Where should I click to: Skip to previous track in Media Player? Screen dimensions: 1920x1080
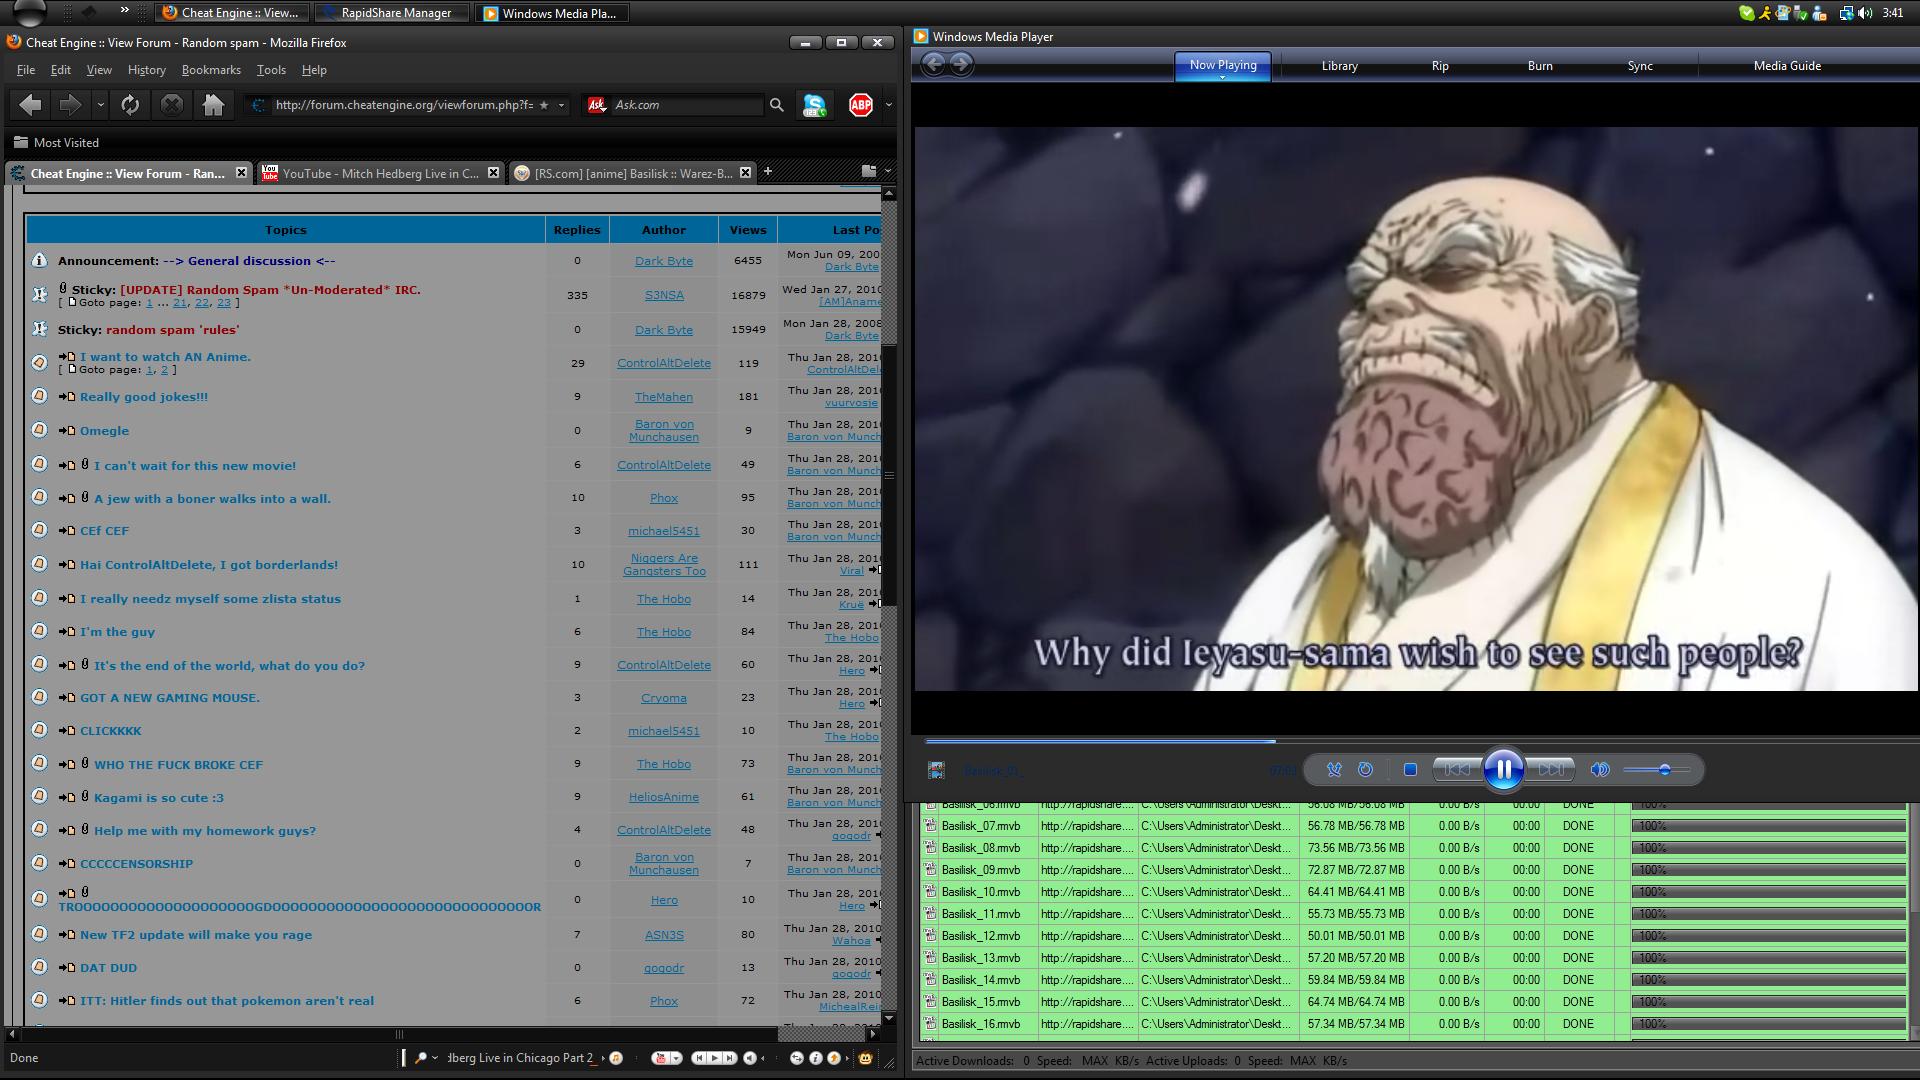(x=1458, y=769)
